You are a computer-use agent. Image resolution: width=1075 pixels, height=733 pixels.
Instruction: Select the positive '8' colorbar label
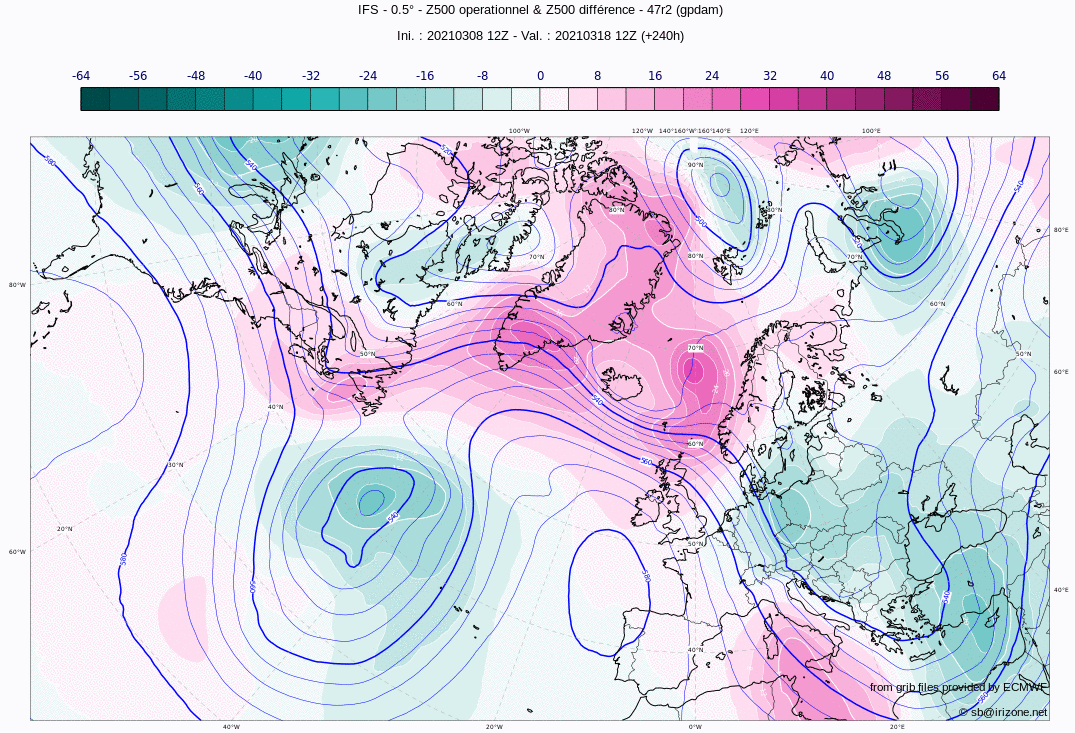click(598, 75)
